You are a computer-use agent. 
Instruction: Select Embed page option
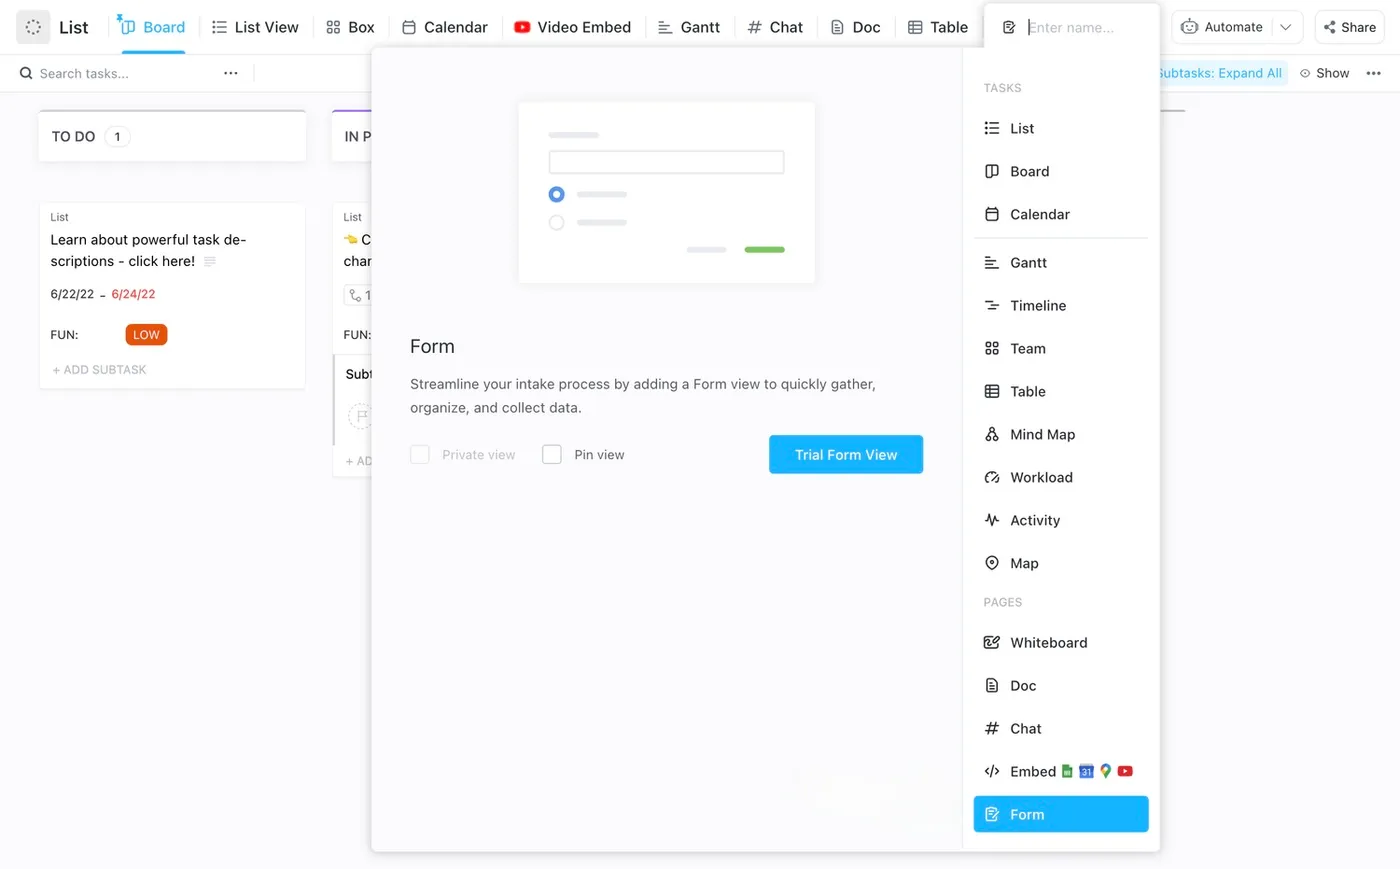(1061, 771)
